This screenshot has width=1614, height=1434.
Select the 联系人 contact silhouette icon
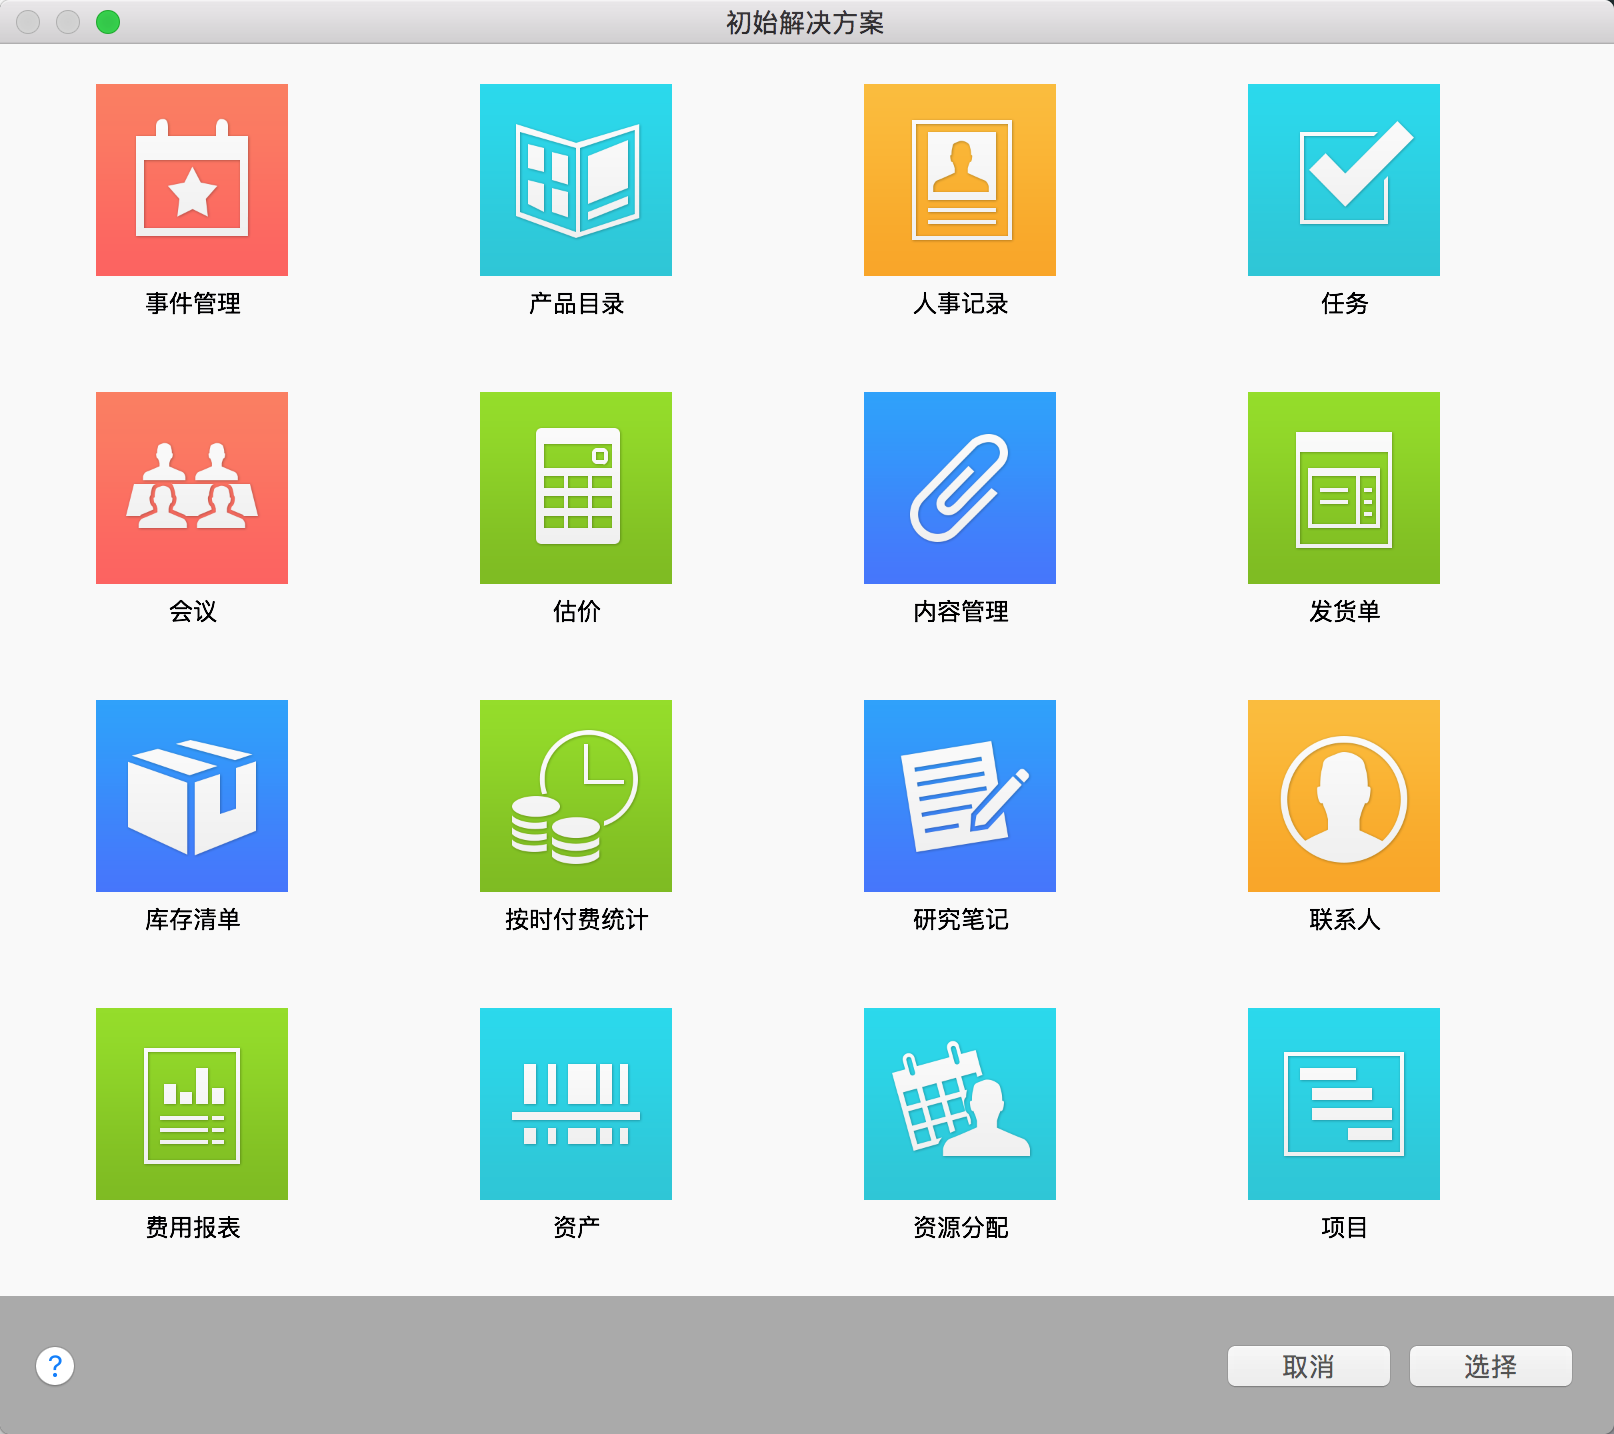[1344, 796]
